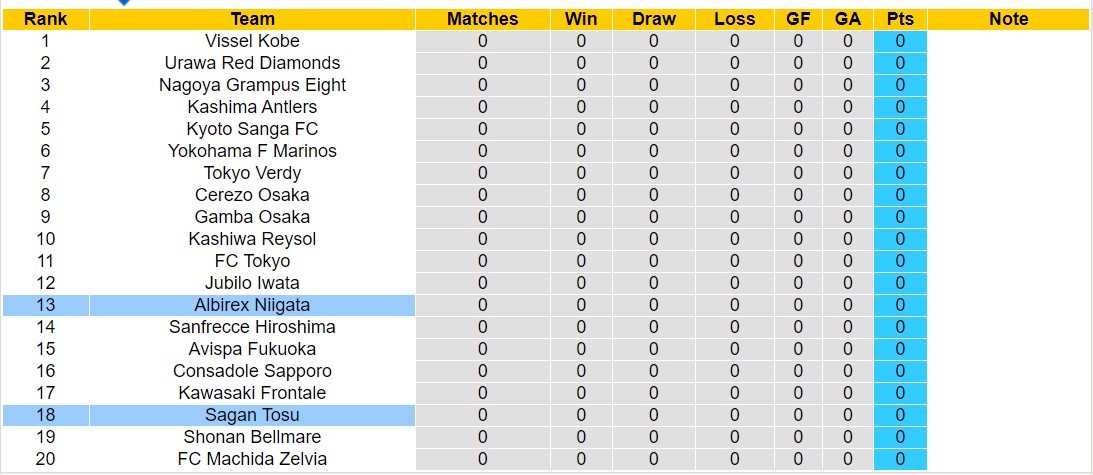This screenshot has height=475, width=1093.
Task: Select the highlighted Albirex Niigata row
Action: [252, 305]
